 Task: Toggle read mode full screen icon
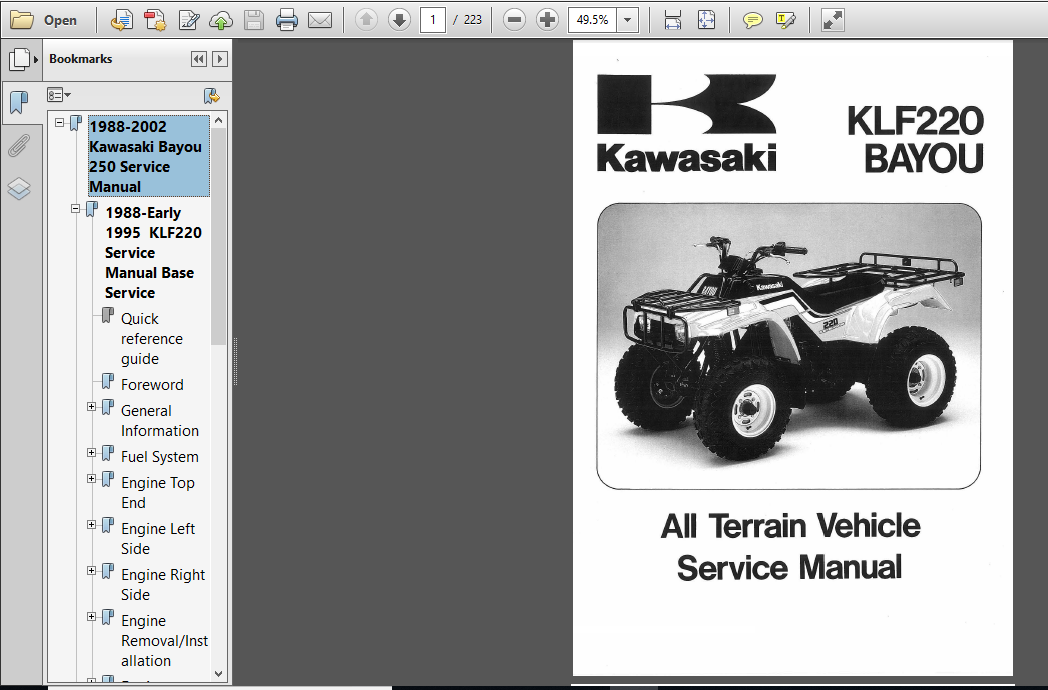pos(833,20)
